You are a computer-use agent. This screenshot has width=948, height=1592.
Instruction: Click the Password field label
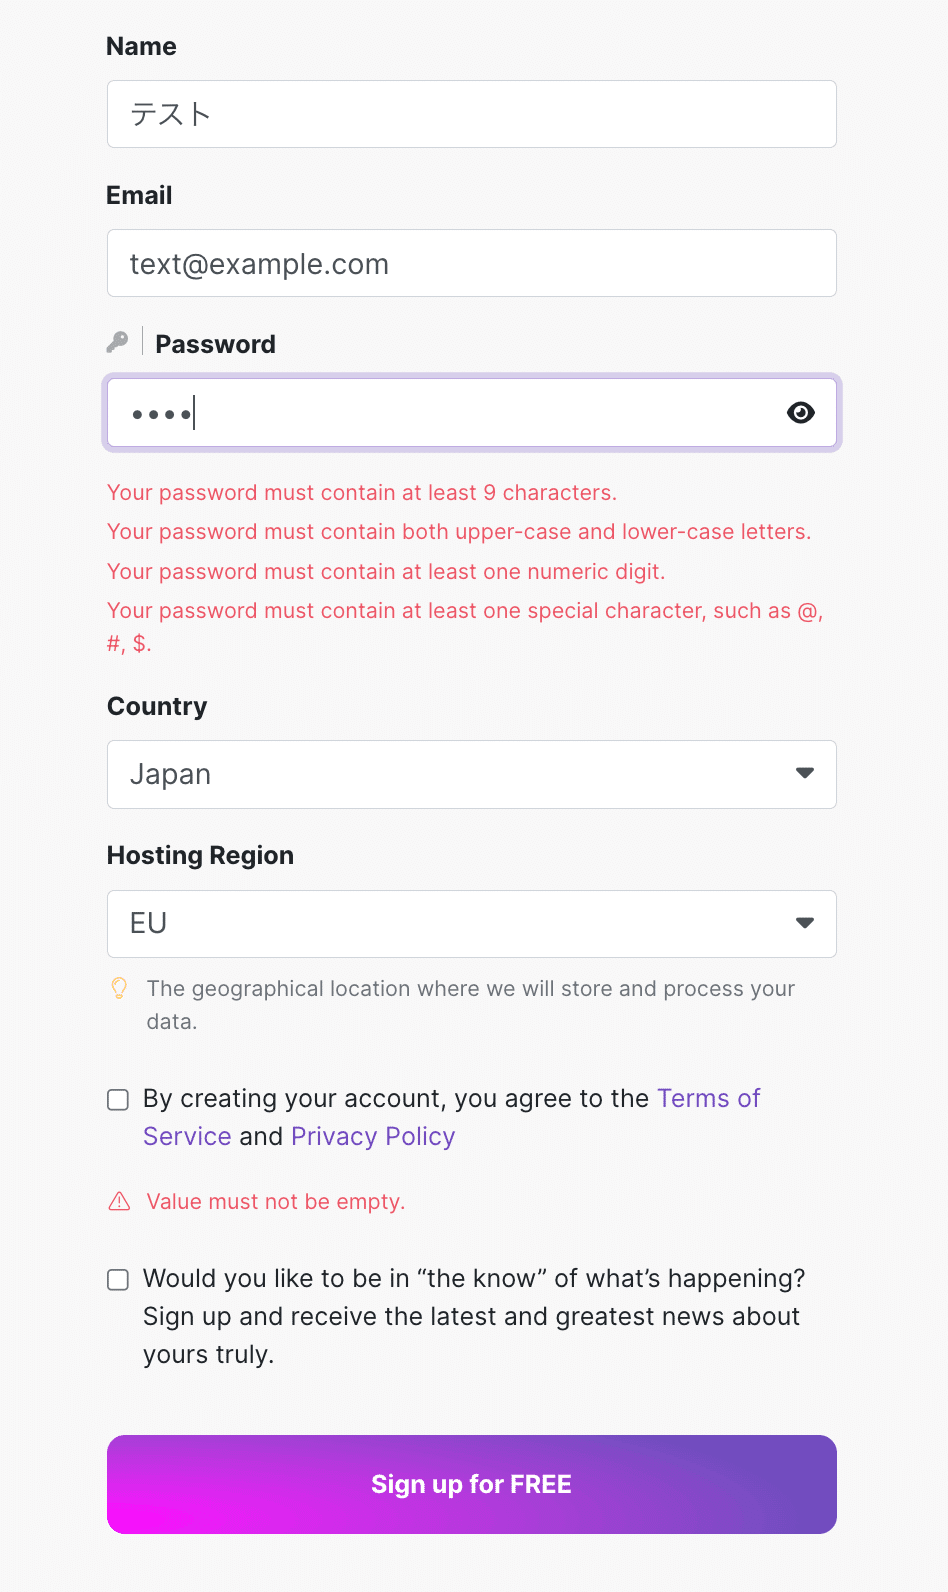point(215,344)
